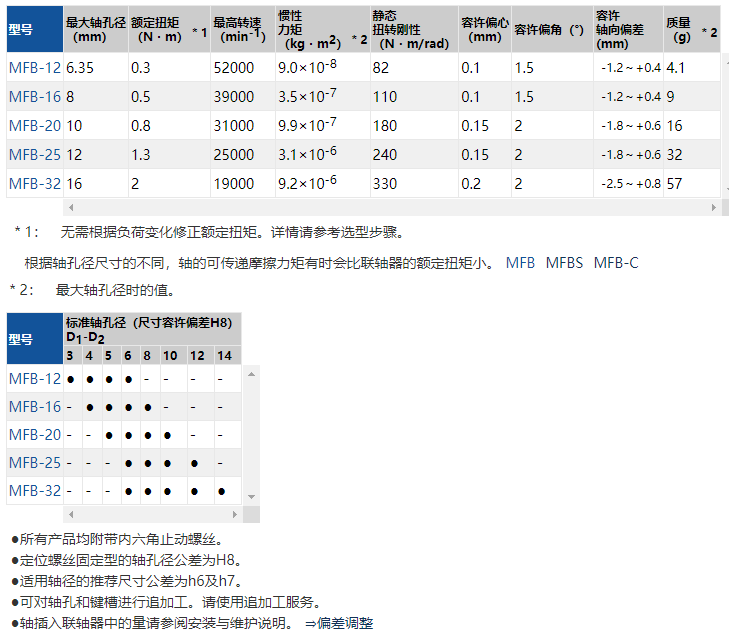Click left arrow of bore table horizontal scrollbar

point(69,514)
